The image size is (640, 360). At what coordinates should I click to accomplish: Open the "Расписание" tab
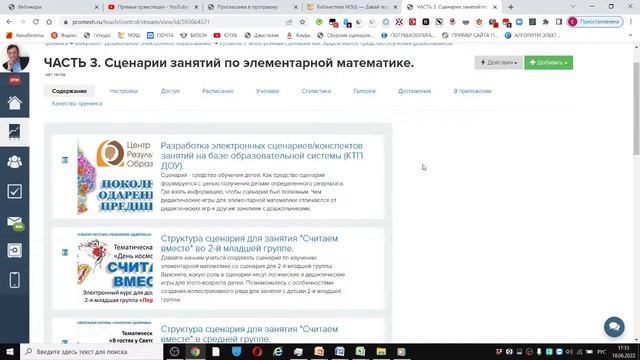pyautogui.click(x=218, y=91)
